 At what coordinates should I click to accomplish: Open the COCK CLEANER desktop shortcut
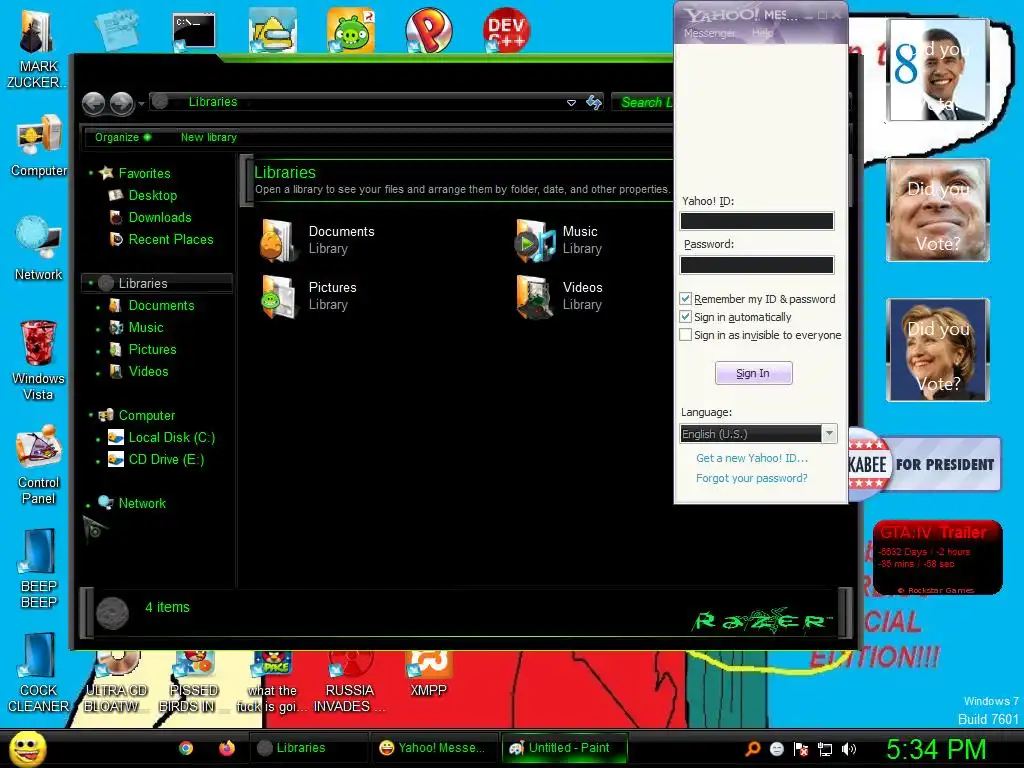click(x=38, y=673)
